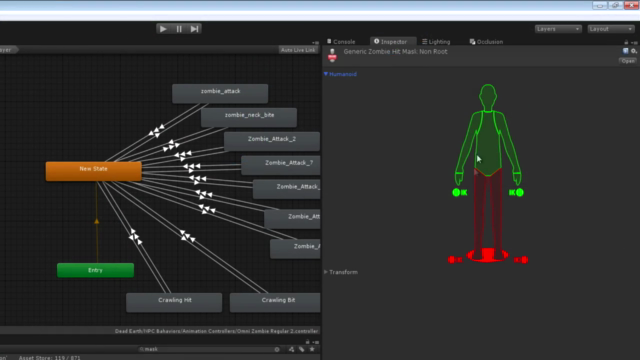640x360 pixels.
Task: Toggle the red foot IK on the right side
Action: coord(521,260)
